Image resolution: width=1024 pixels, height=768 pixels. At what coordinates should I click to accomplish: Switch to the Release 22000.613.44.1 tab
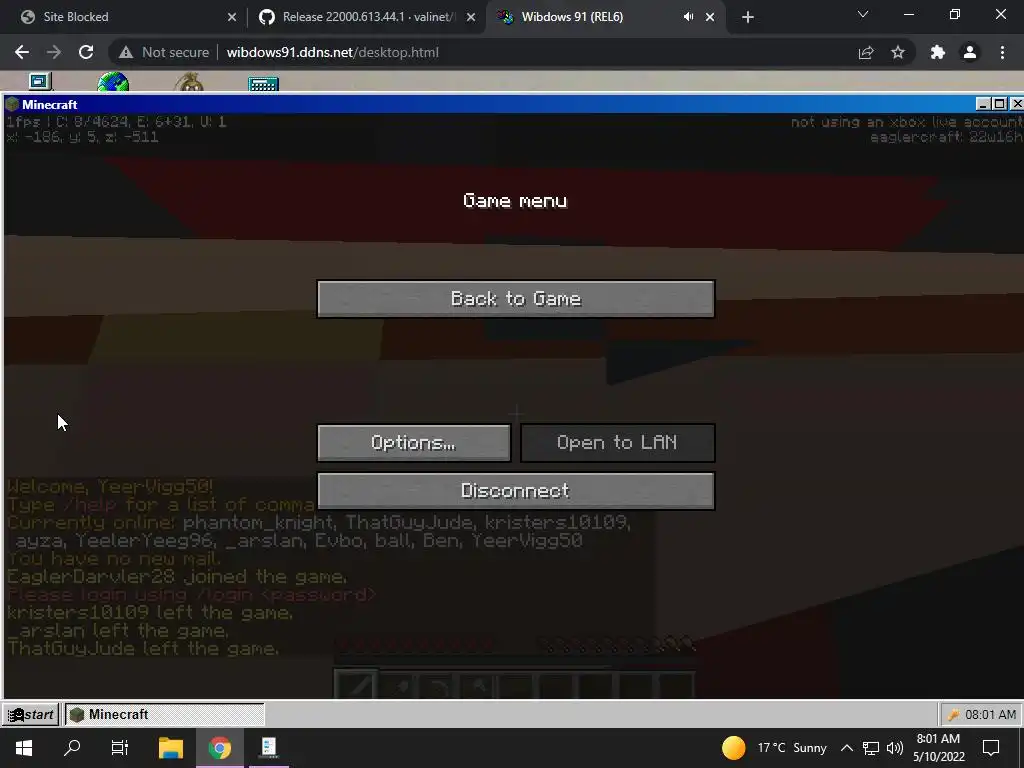click(x=367, y=17)
